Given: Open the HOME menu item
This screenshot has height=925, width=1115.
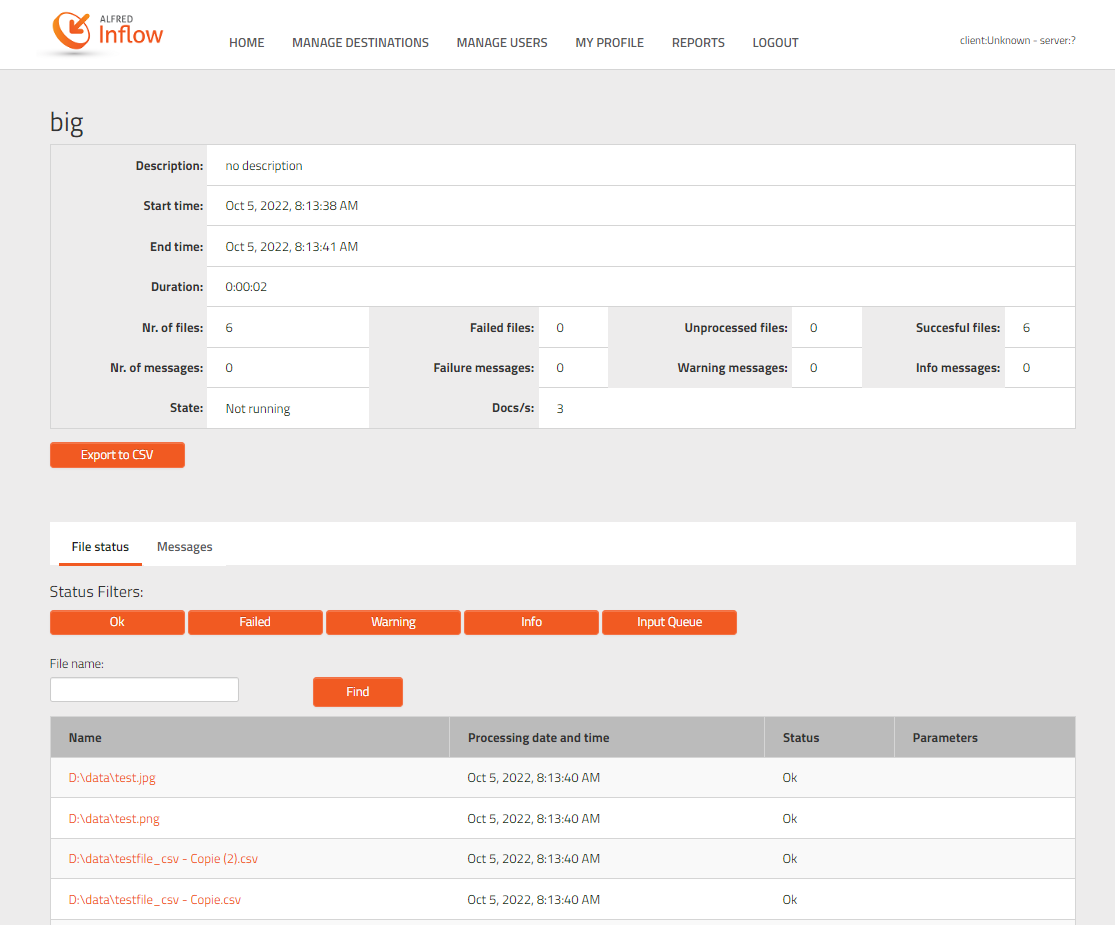Looking at the screenshot, I should pos(246,43).
